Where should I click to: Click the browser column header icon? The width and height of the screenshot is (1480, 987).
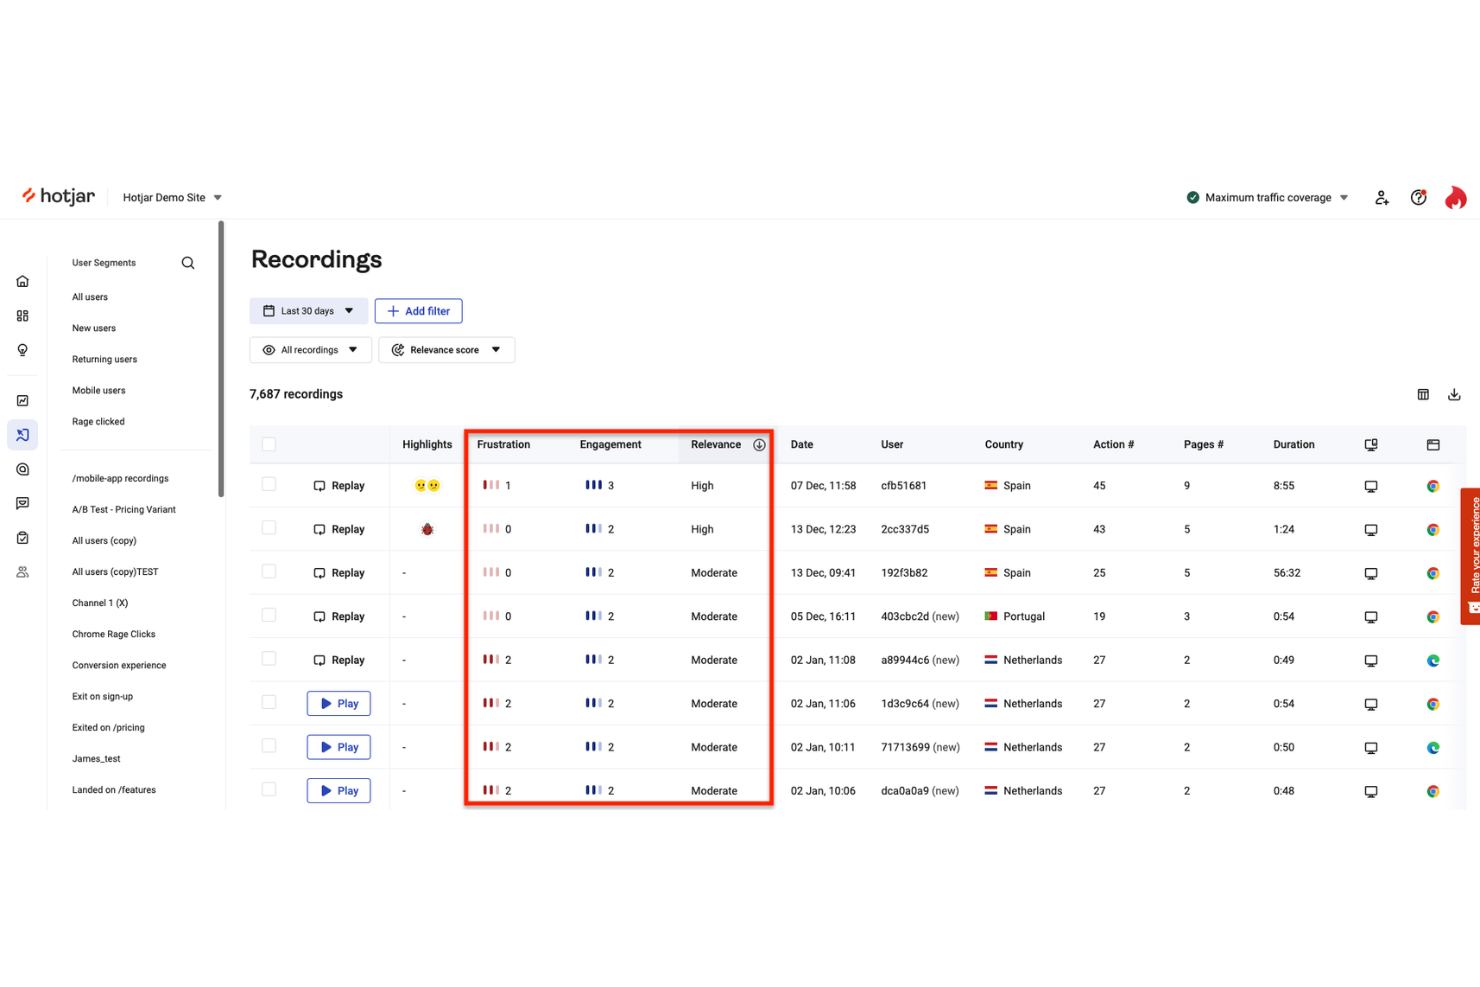(x=1433, y=445)
